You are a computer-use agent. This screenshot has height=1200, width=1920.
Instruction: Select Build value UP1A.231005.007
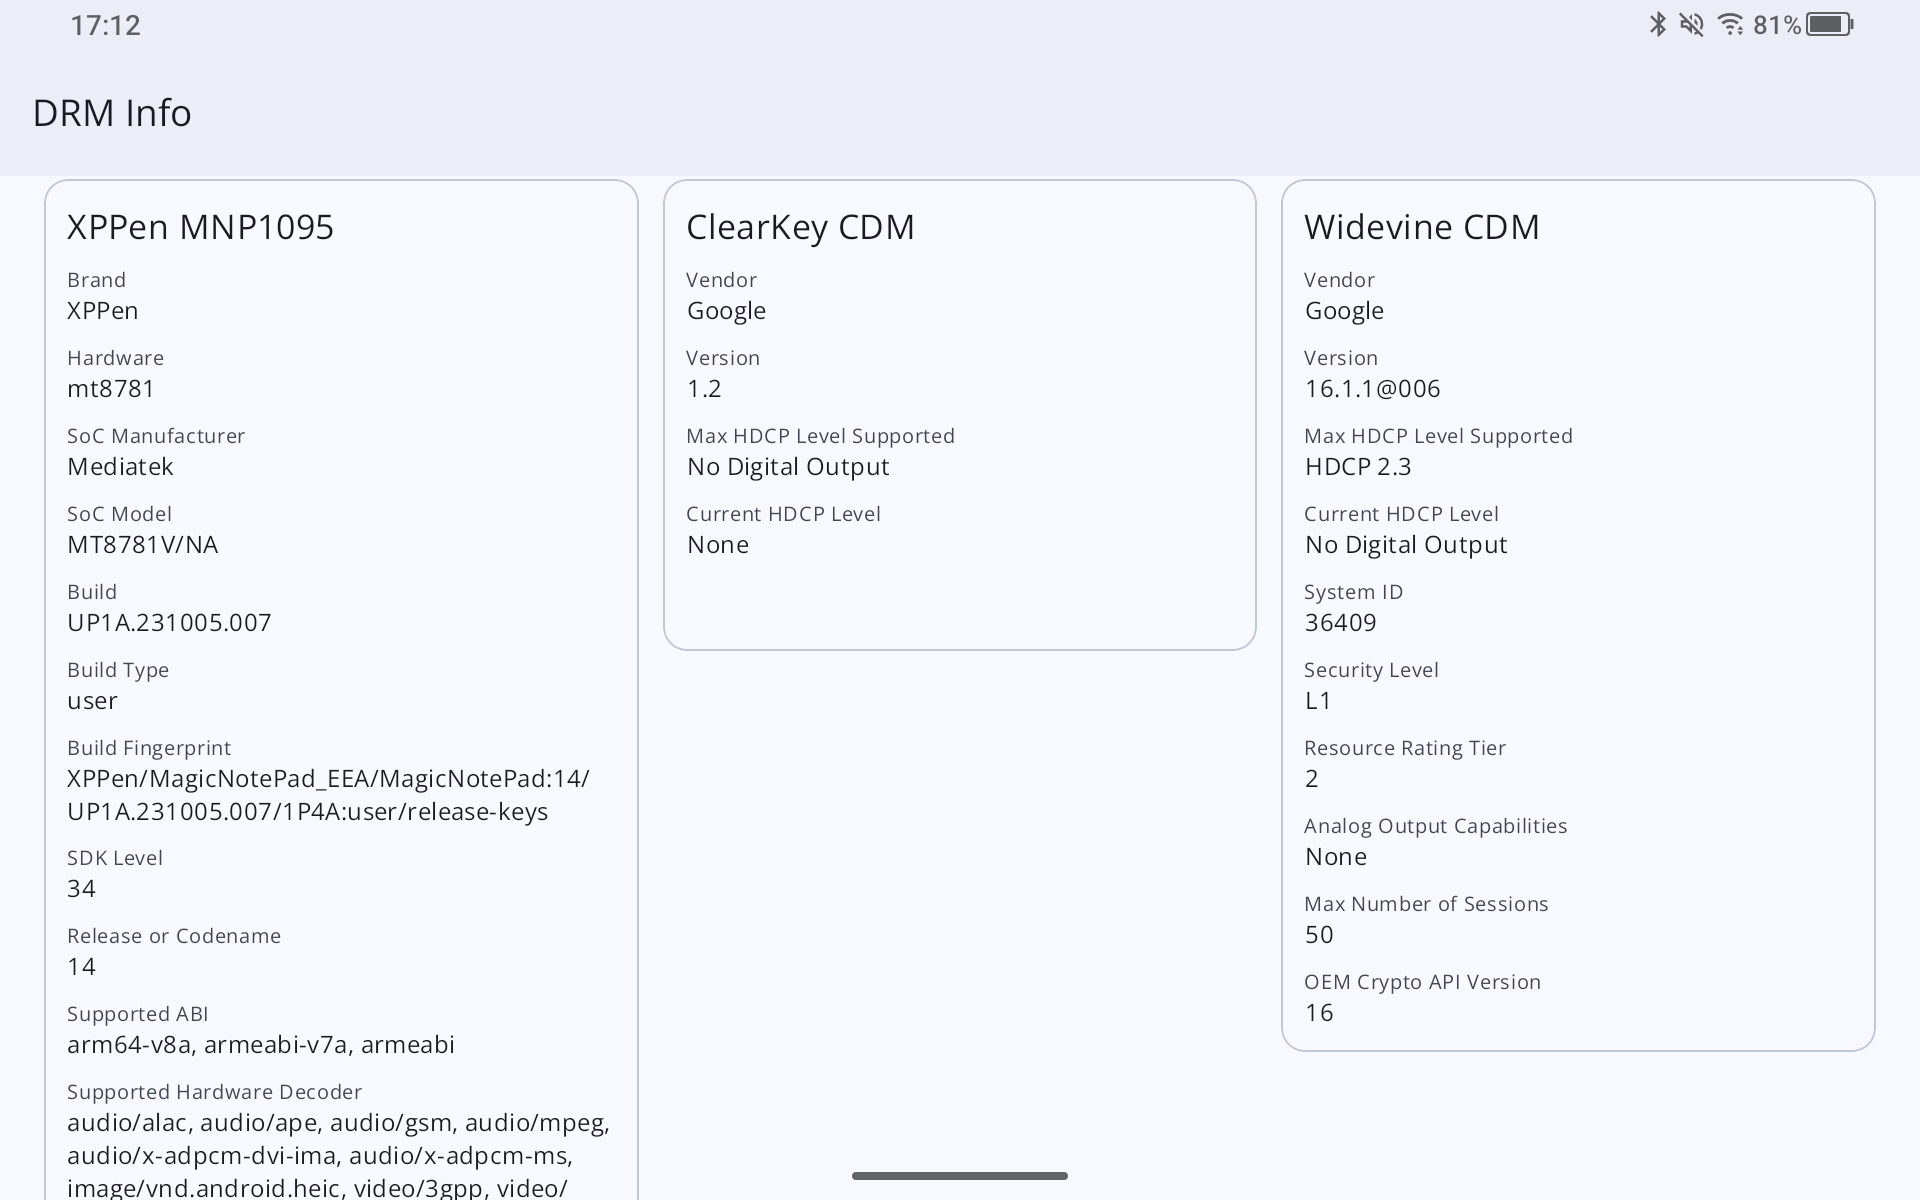click(169, 622)
